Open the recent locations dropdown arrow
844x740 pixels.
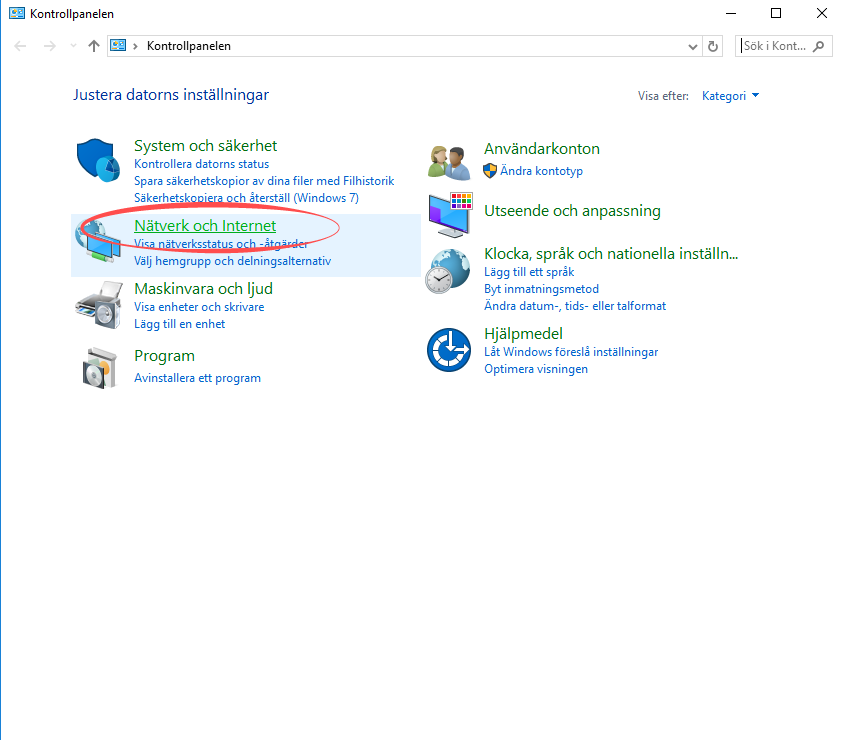73,46
